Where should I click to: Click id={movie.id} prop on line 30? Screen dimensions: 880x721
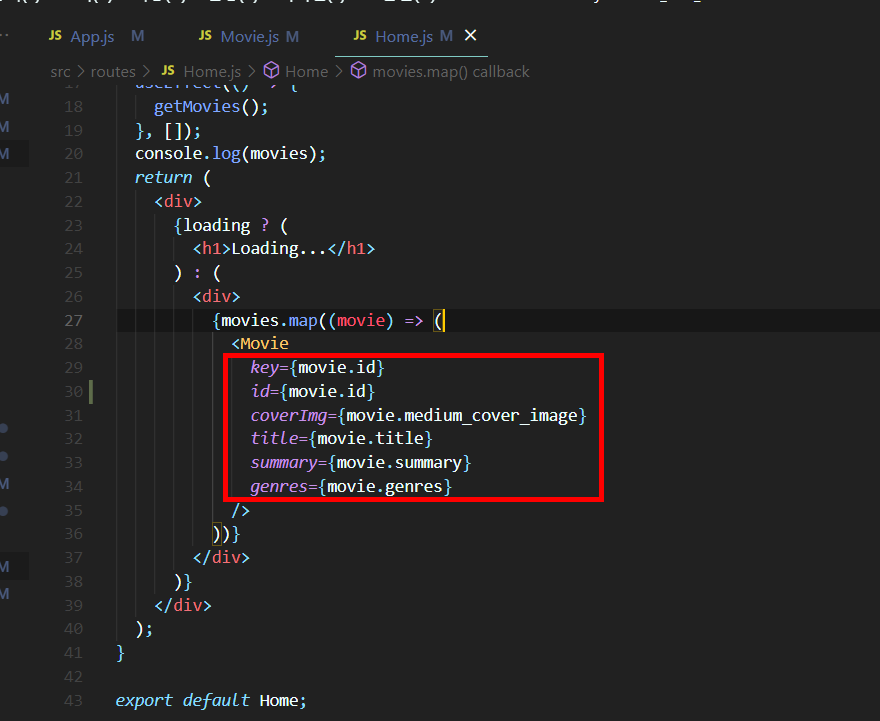313,392
